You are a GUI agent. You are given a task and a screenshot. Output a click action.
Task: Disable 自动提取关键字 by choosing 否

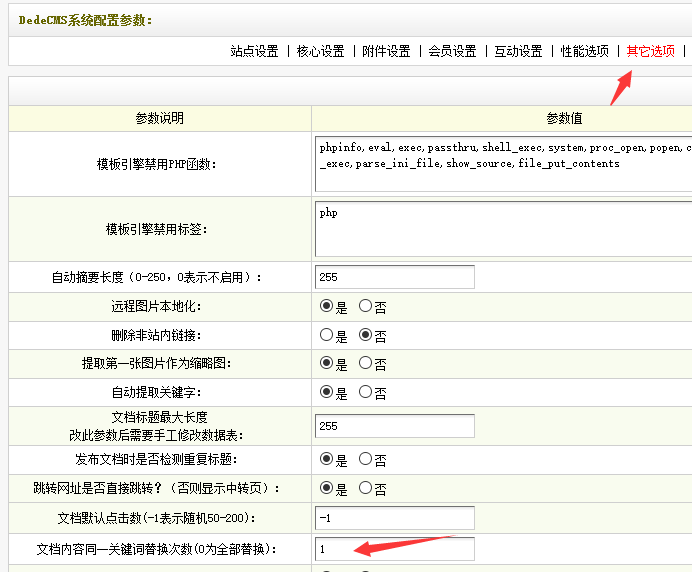[x=366, y=393]
